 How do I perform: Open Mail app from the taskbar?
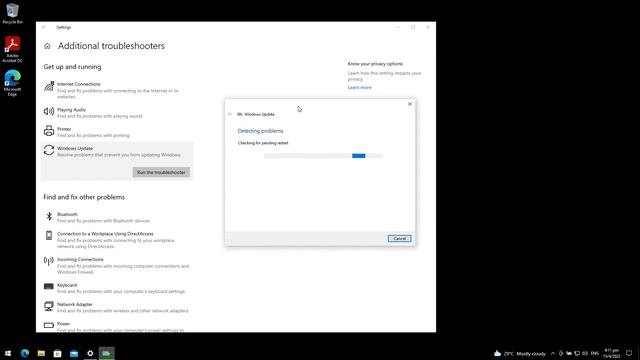(74, 353)
